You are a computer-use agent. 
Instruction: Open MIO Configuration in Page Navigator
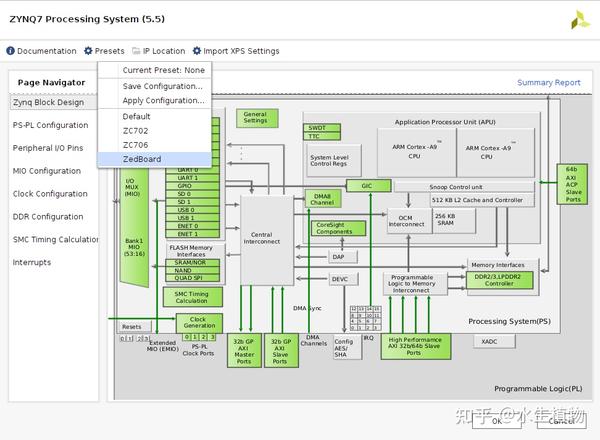pyautogui.click(x=47, y=171)
